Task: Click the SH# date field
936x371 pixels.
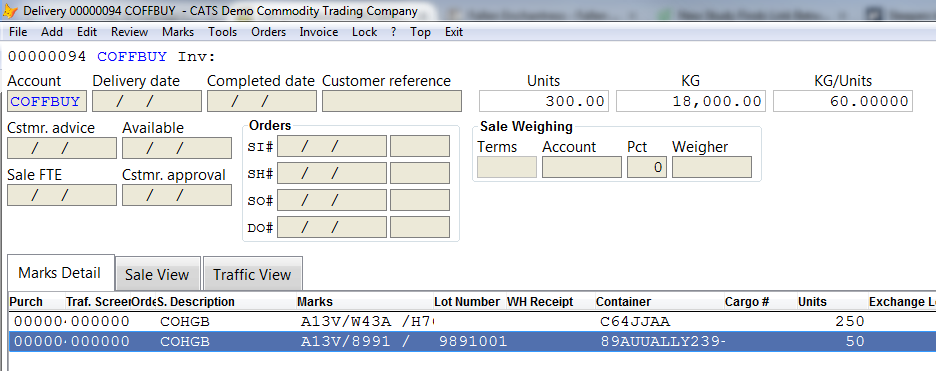Action: click(x=332, y=173)
